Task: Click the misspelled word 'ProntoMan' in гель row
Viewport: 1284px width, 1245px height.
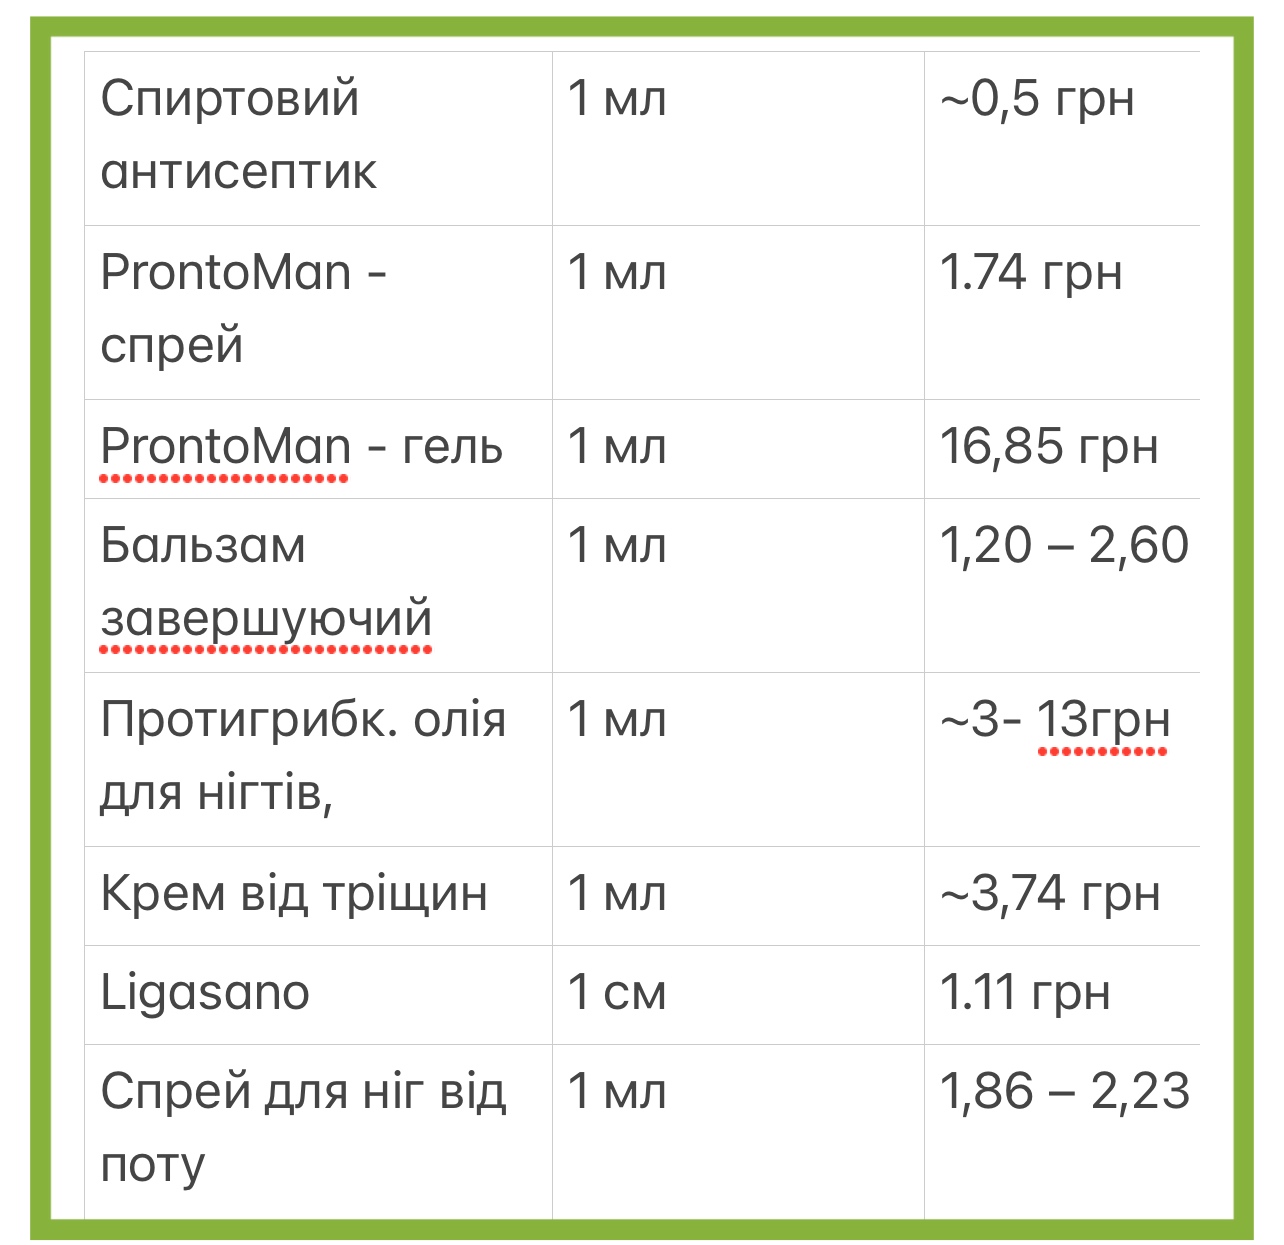Action: [225, 446]
